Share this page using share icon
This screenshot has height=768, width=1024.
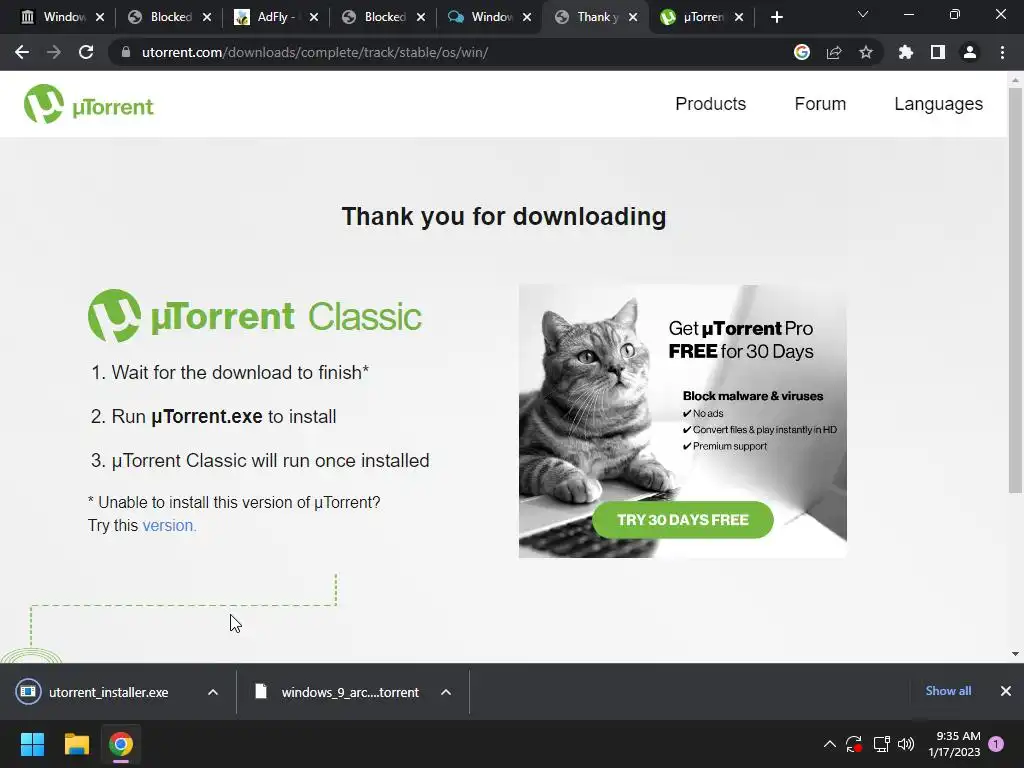coord(834,52)
